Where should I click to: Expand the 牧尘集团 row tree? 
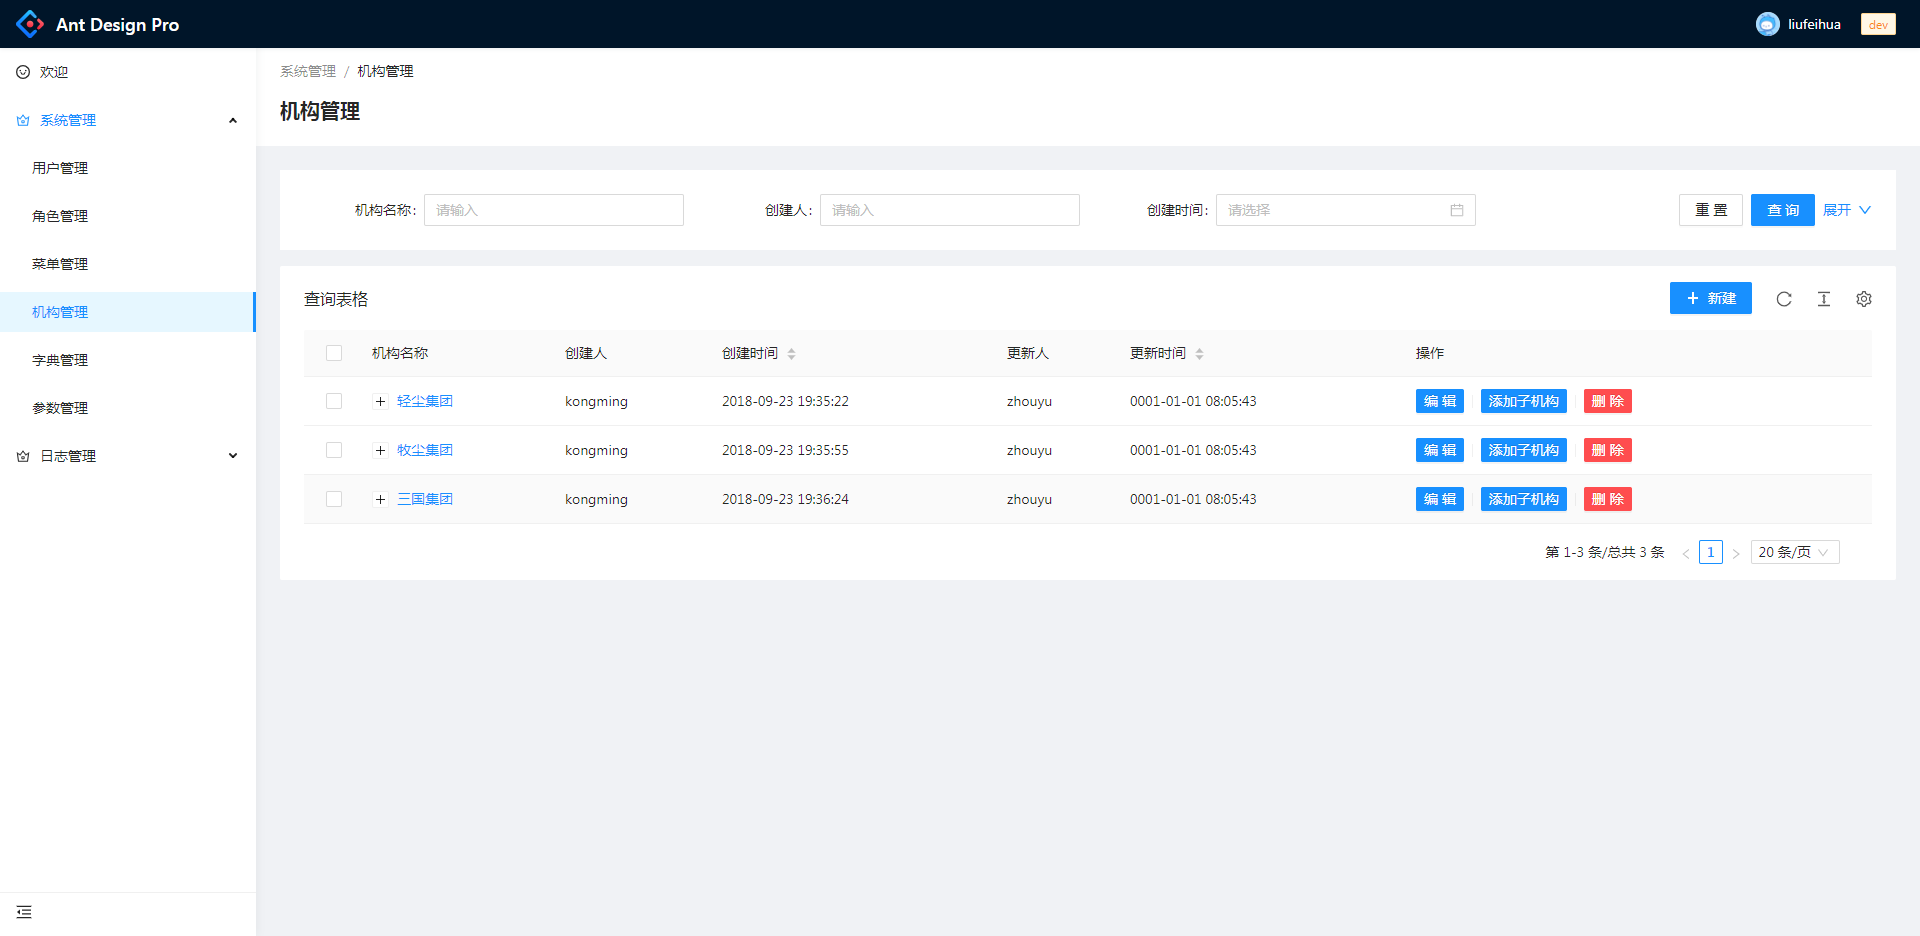380,450
